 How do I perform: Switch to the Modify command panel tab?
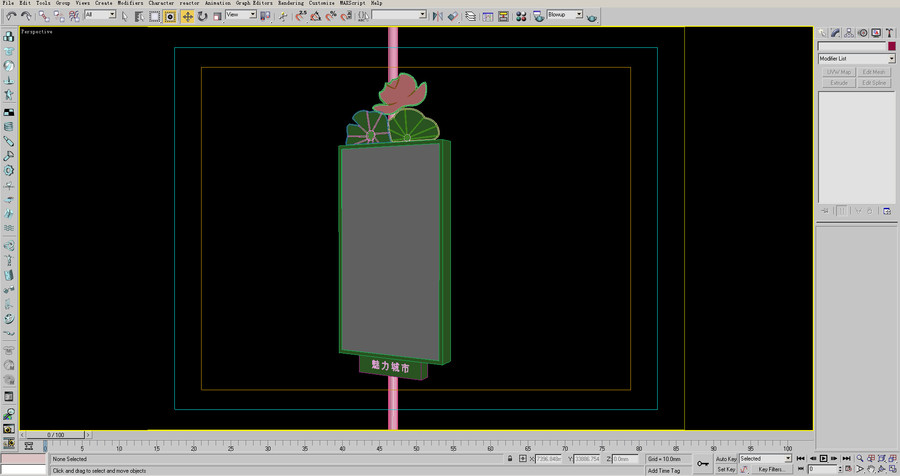click(836, 33)
